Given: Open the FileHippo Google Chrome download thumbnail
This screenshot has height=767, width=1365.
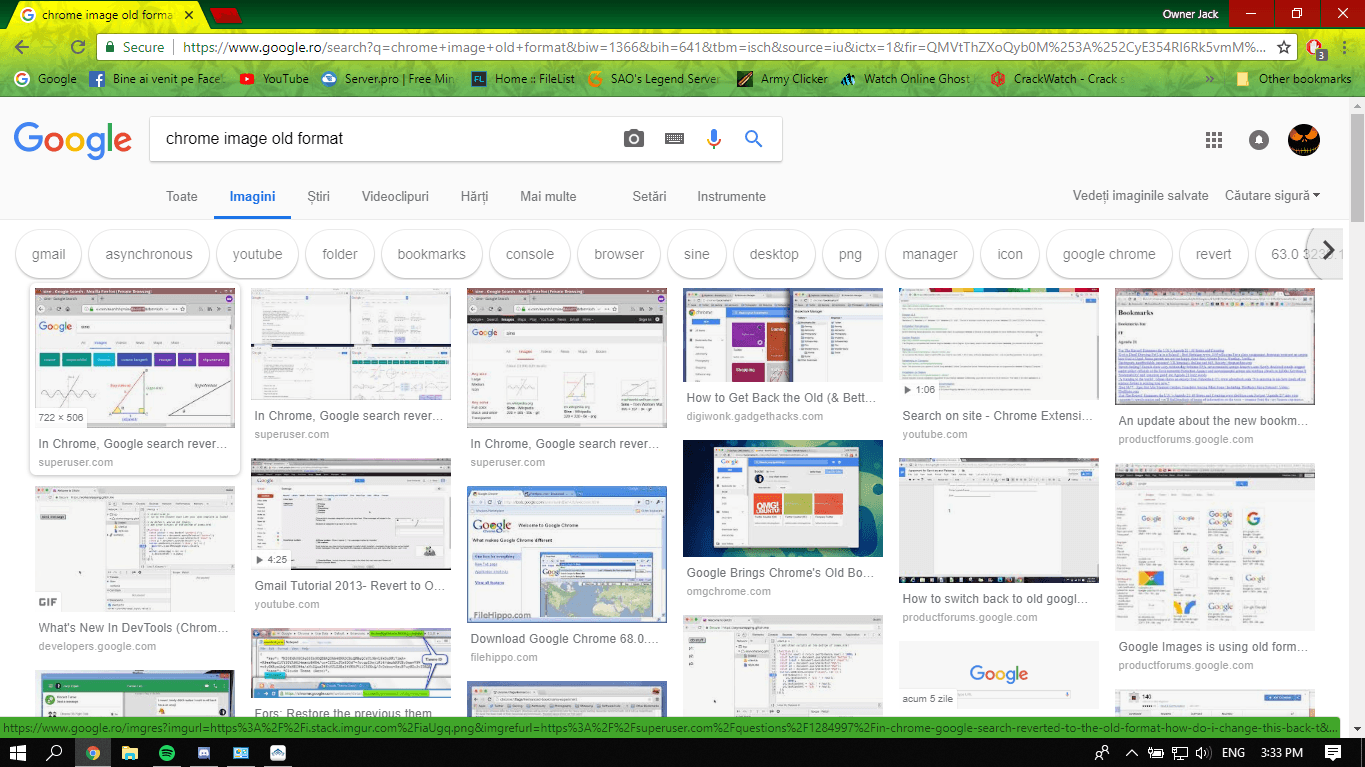Looking at the screenshot, I should coord(566,555).
